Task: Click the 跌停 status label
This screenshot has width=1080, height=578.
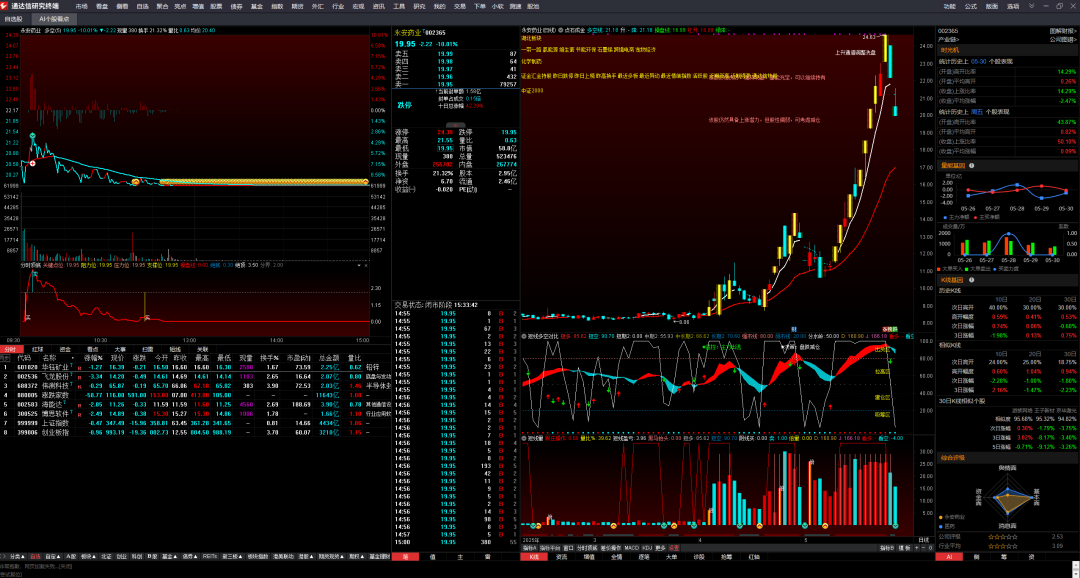Action: [x=404, y=105]
